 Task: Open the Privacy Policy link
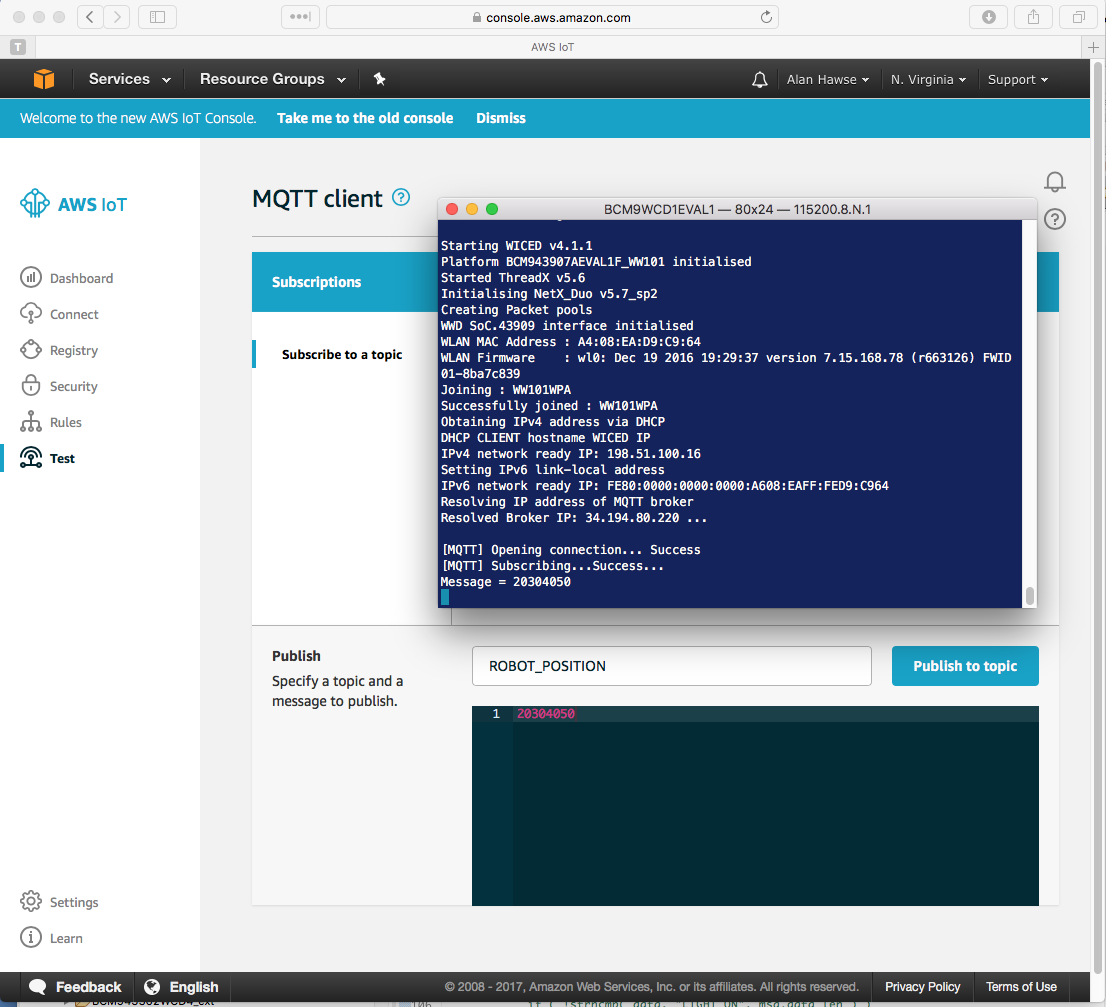923,987
